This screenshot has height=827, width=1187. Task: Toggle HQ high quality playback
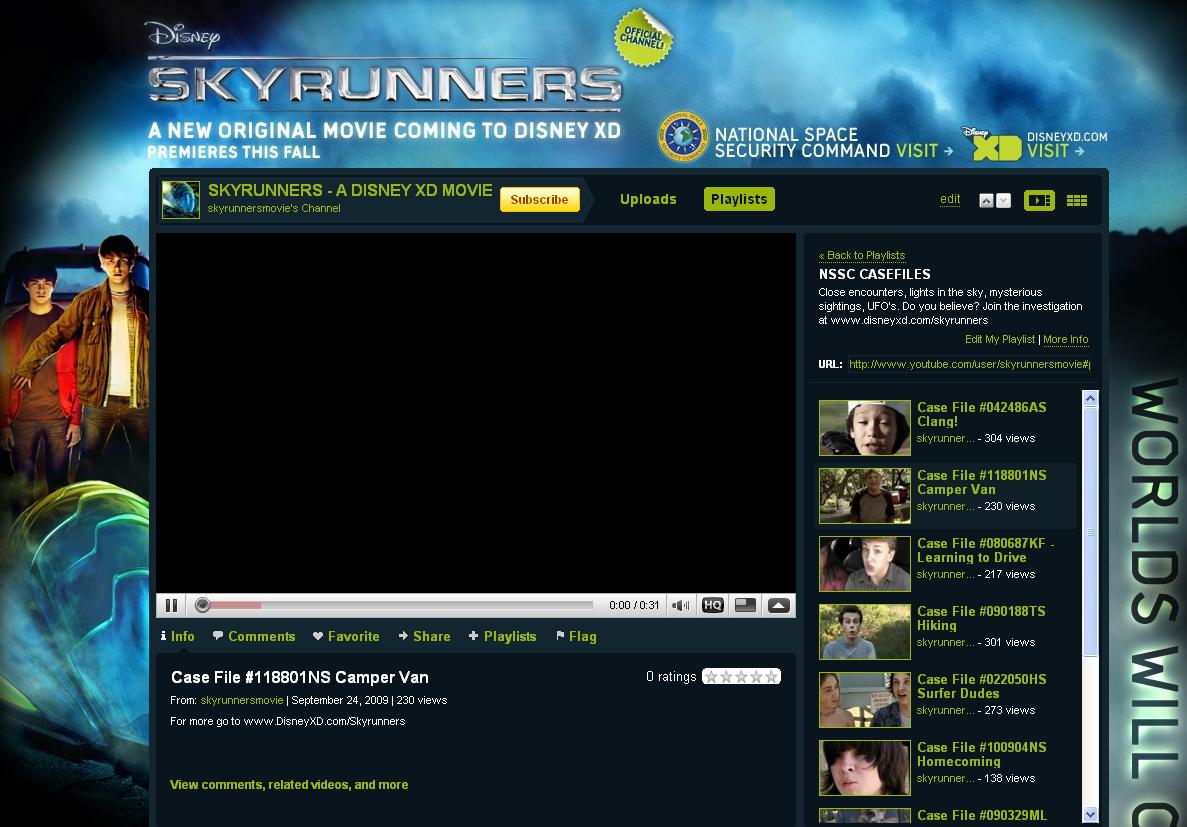(712, 605)
